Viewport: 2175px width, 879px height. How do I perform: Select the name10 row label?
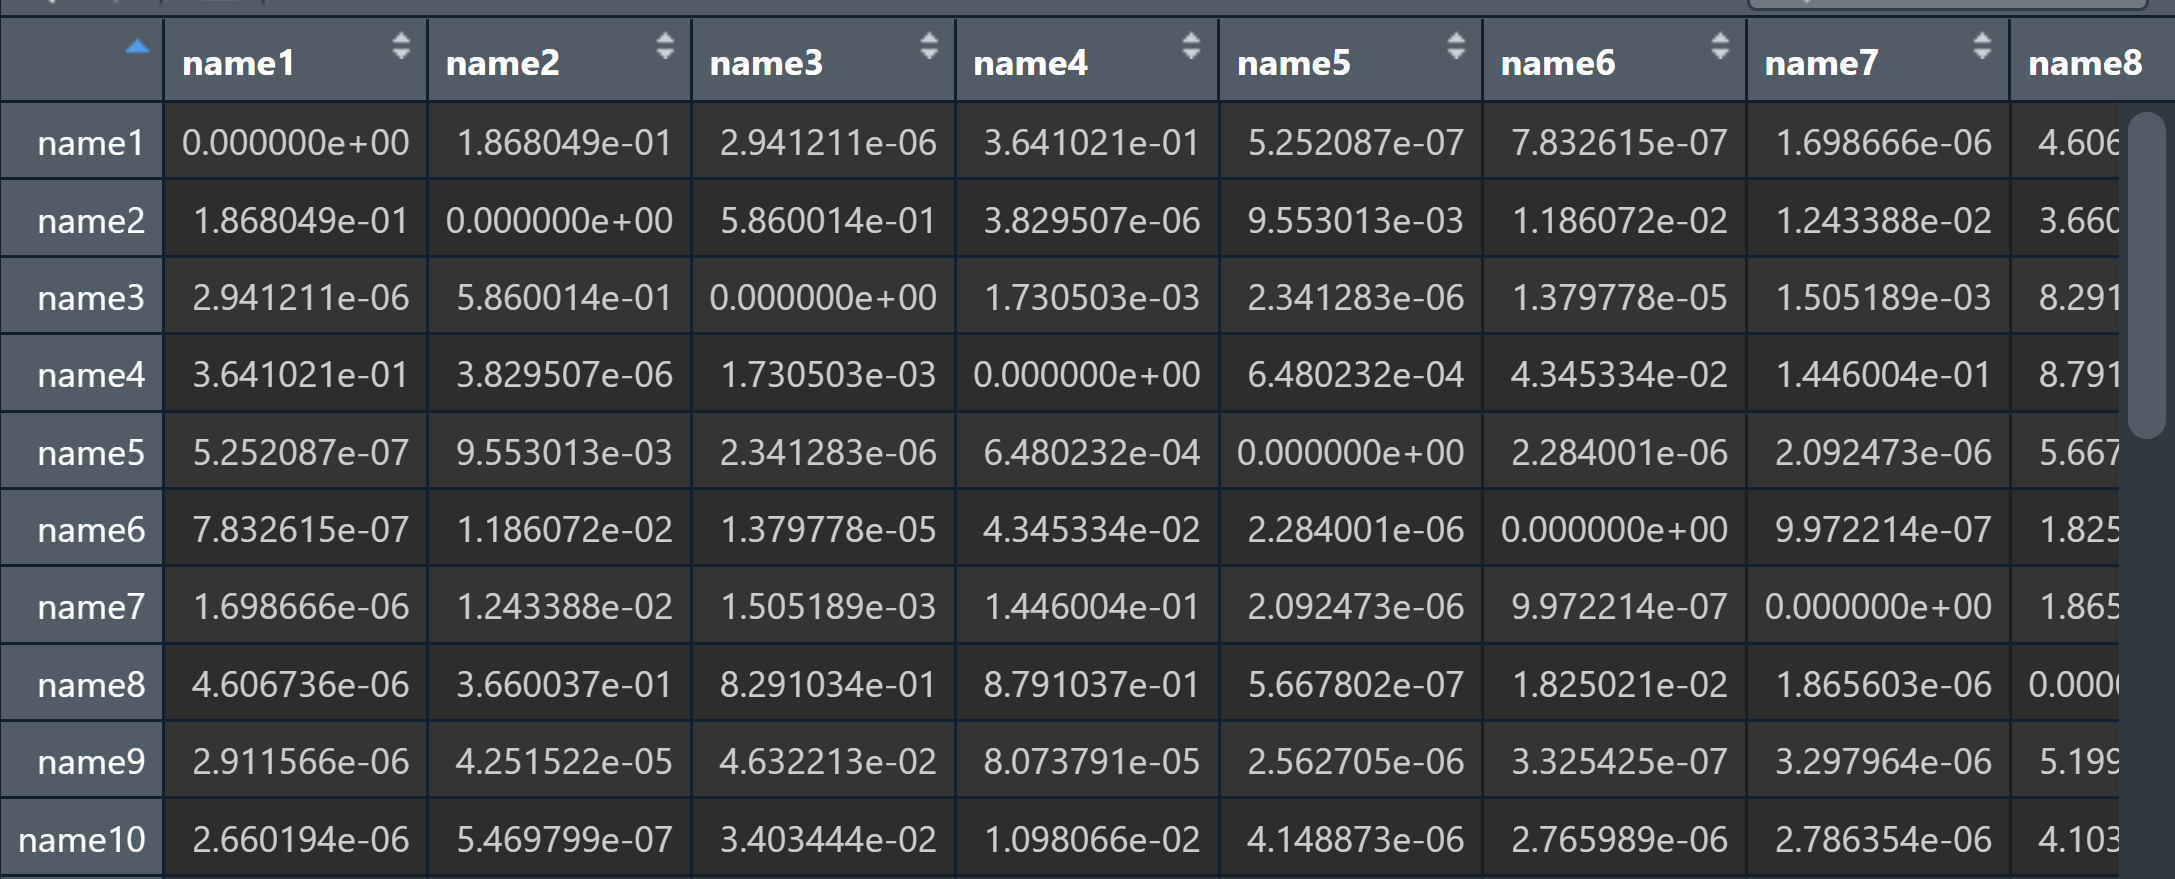[82, 840]
